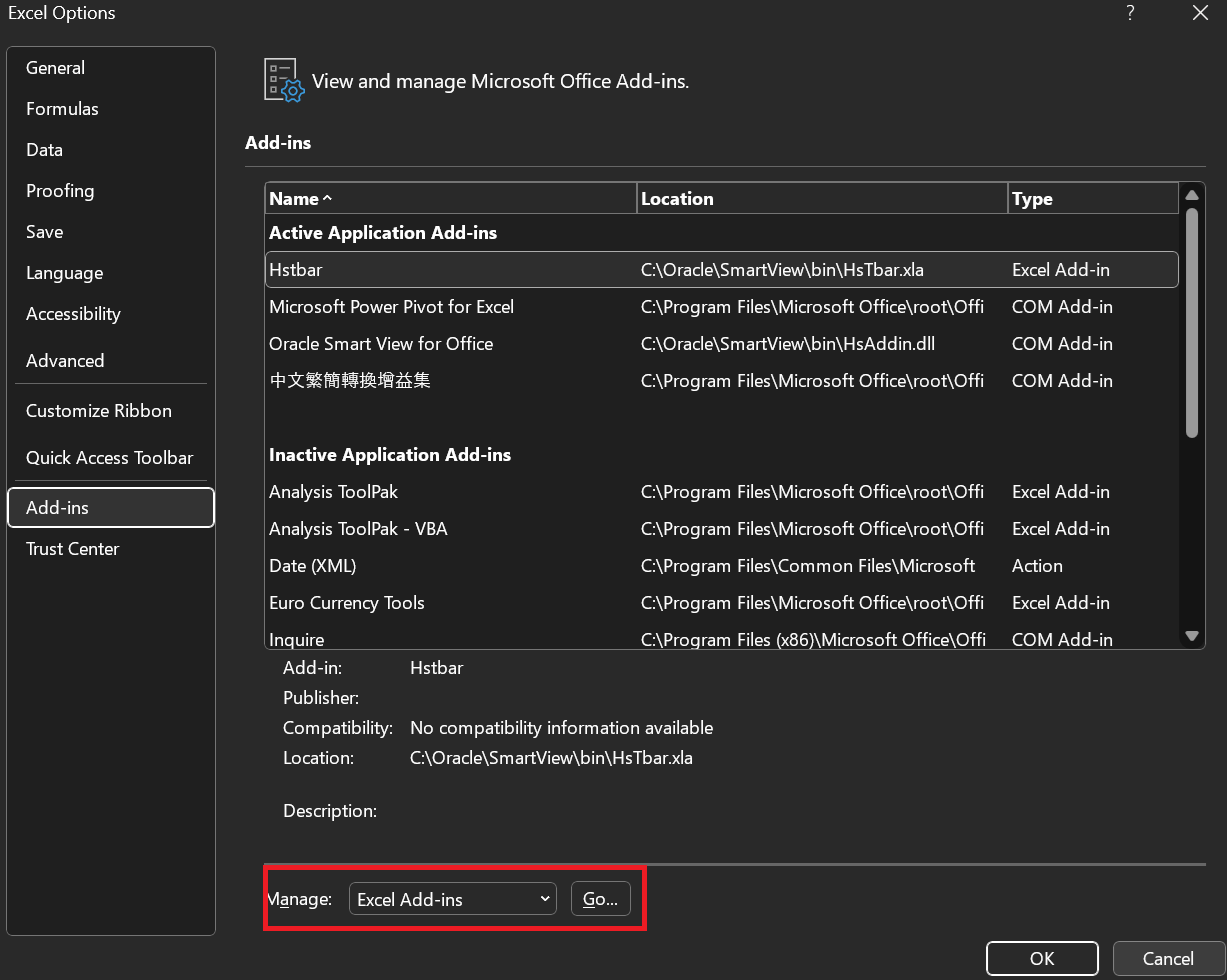1227x980 pixels.
Task: Select the Analysis ToolPak - VBA row
Action: (x=722, y=529)
